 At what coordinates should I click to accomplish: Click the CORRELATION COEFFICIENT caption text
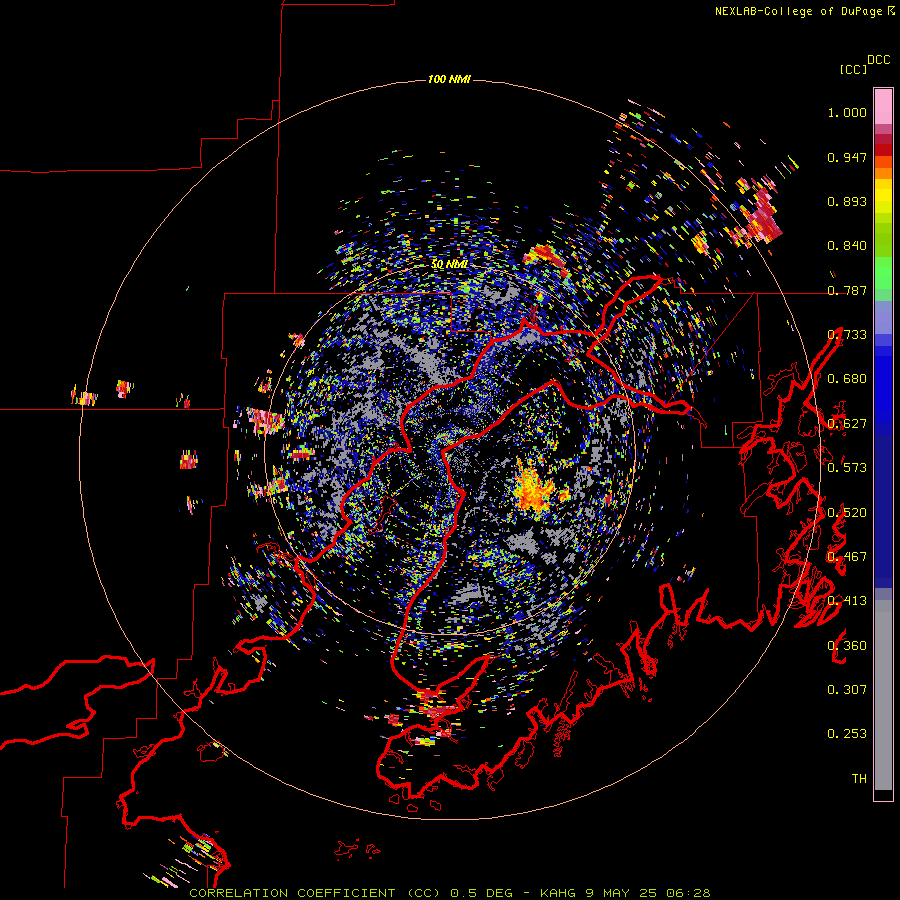(x=292, y=893)
